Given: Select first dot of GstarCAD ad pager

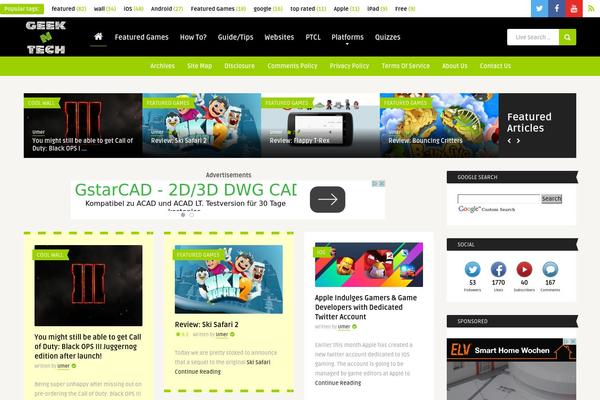Looking at the screenshot, I should tap(183, 215).
